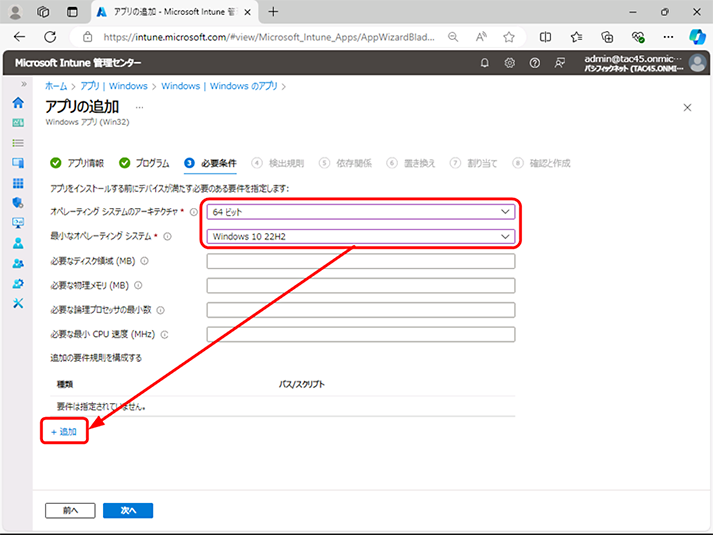Select the 依存関係 step tab
Image resolution: width=713 pixels, height=535 pixels.
click(x=346, y=163)
